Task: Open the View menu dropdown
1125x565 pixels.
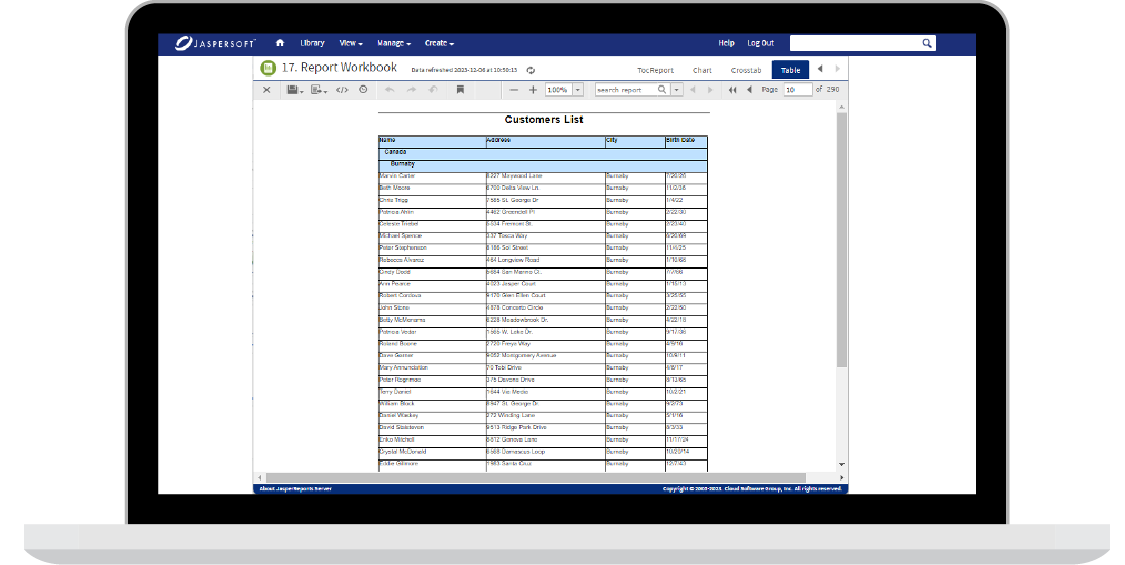Action: pyautogui.click(x=351, y=43)
